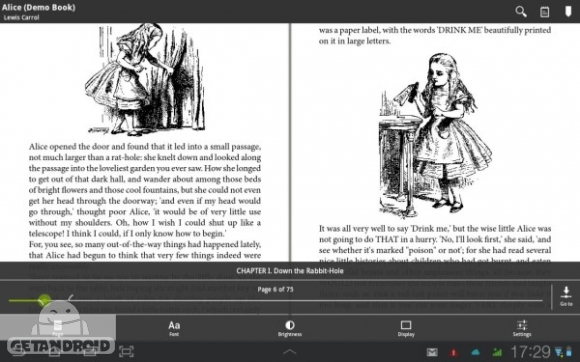
Task: Tap the paragraph starting 'Alice opened the door'
Action: [145, 190]
